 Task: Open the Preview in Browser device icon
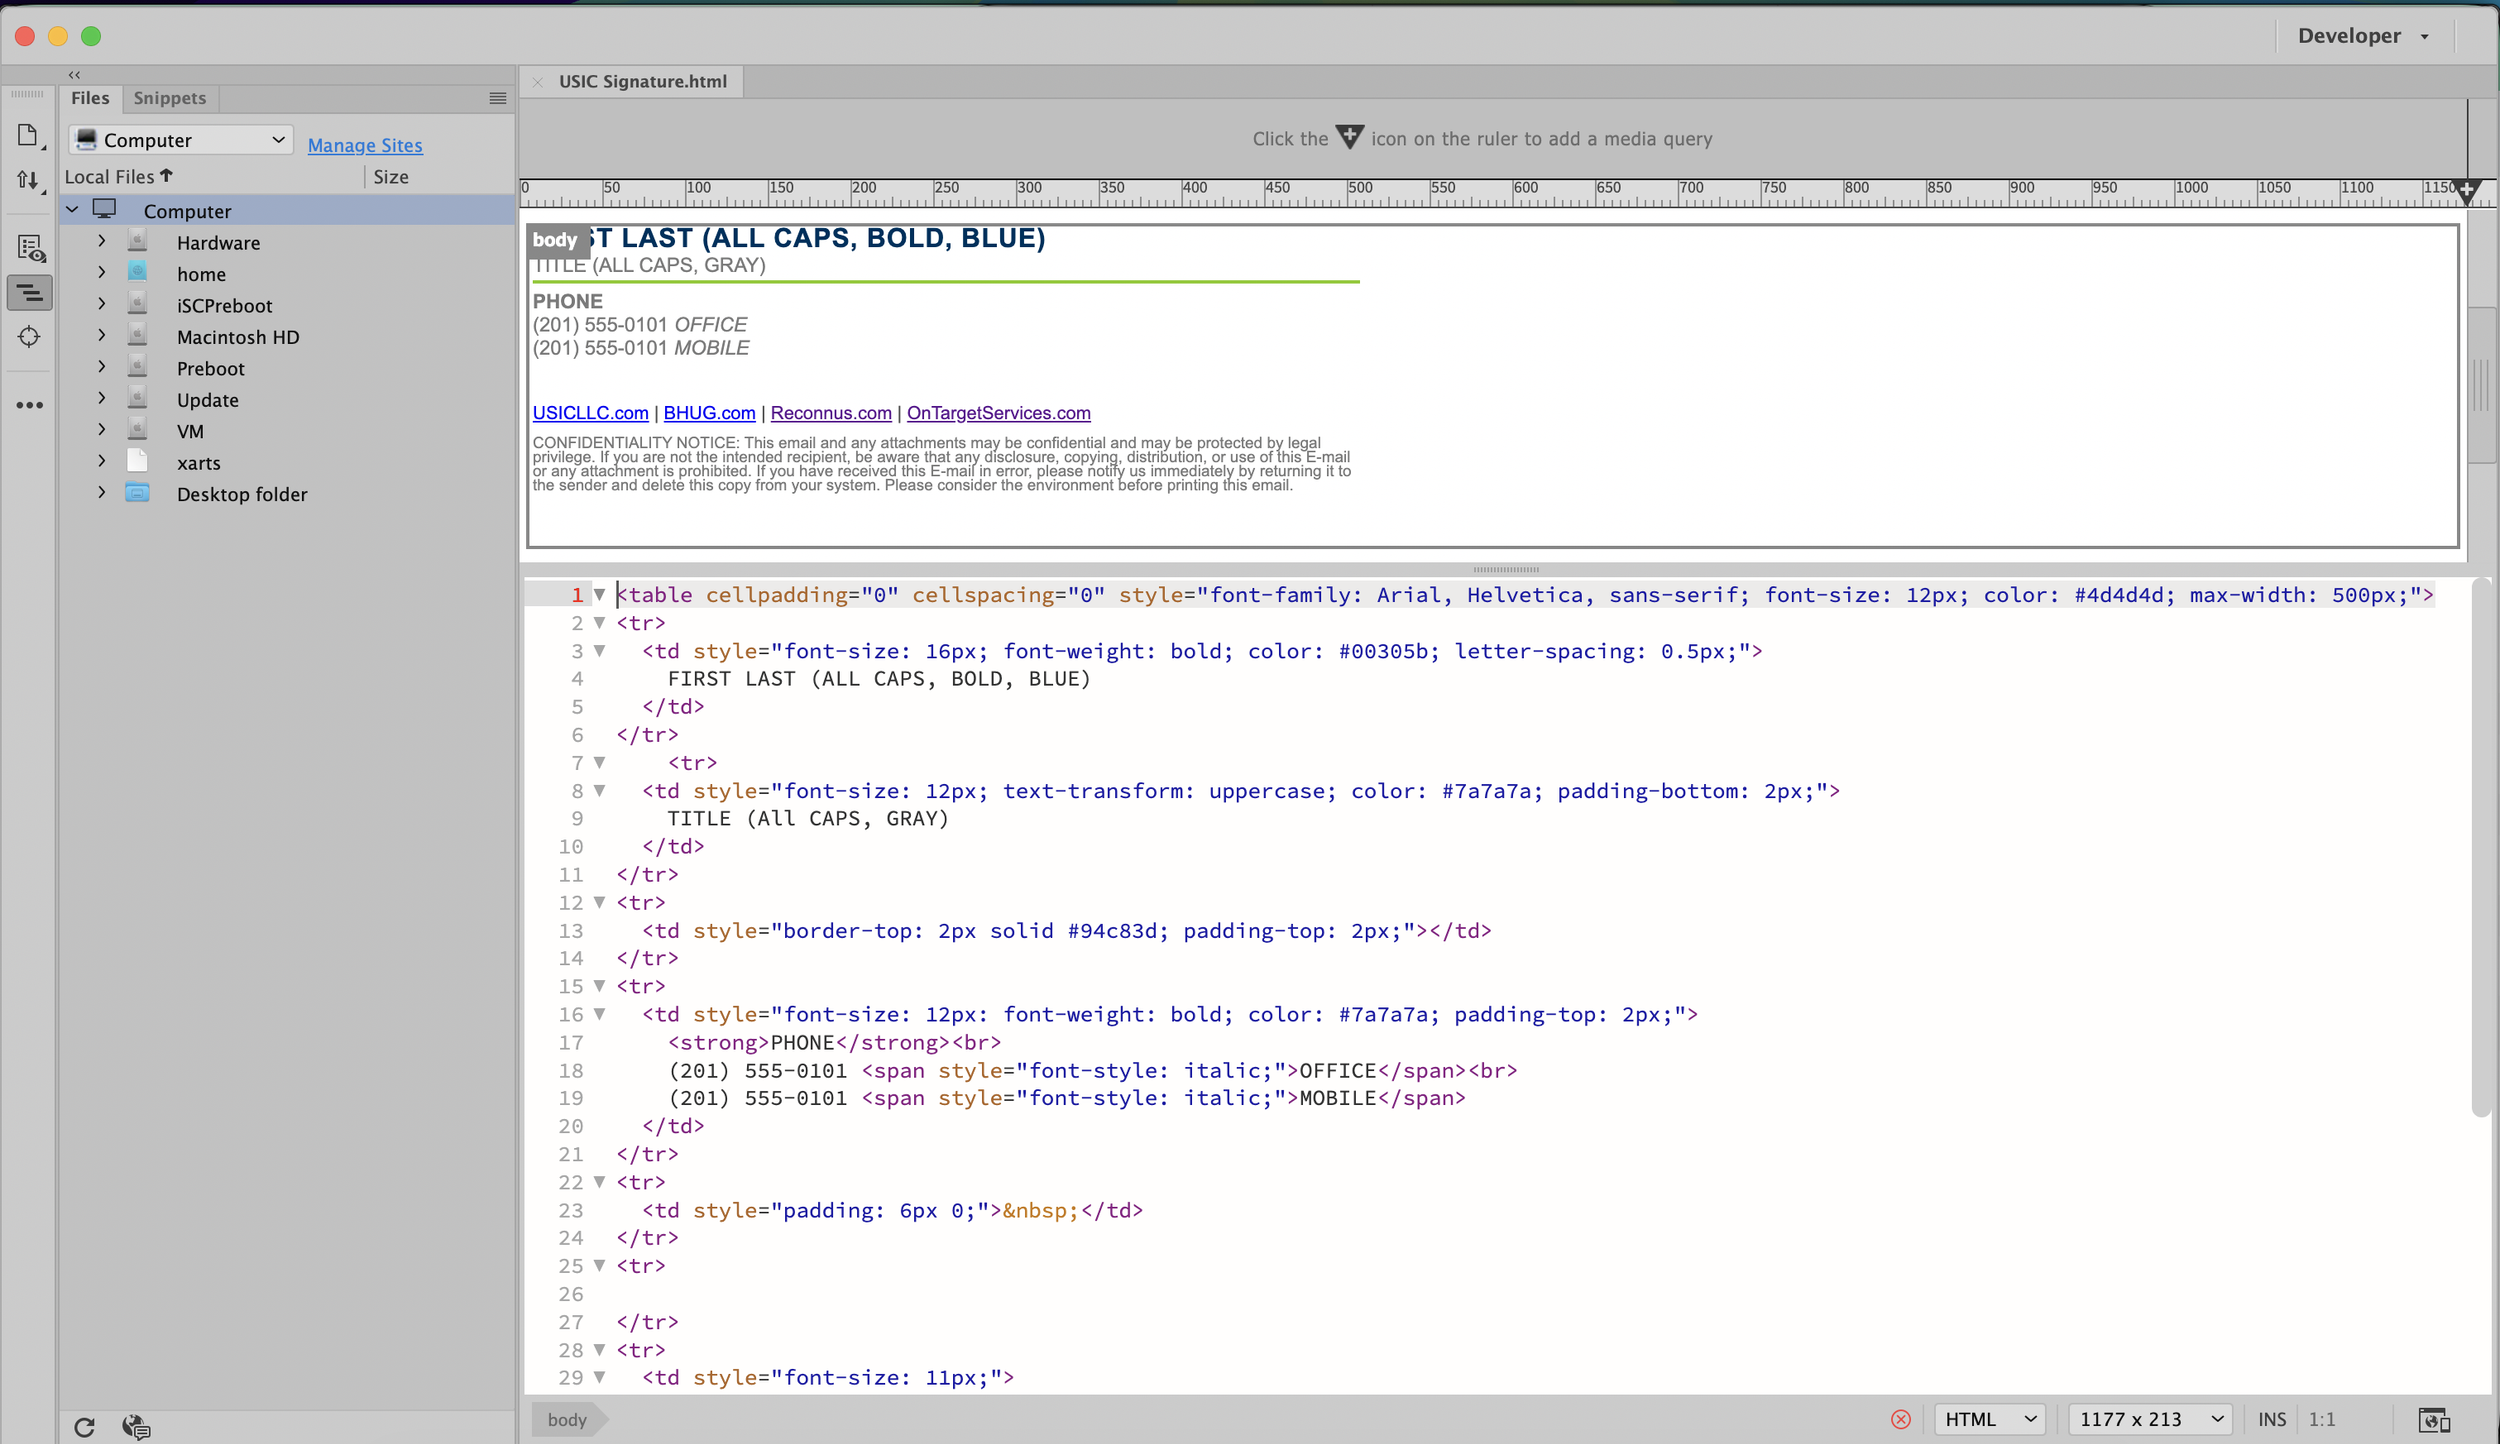tap(2434, 1419)
